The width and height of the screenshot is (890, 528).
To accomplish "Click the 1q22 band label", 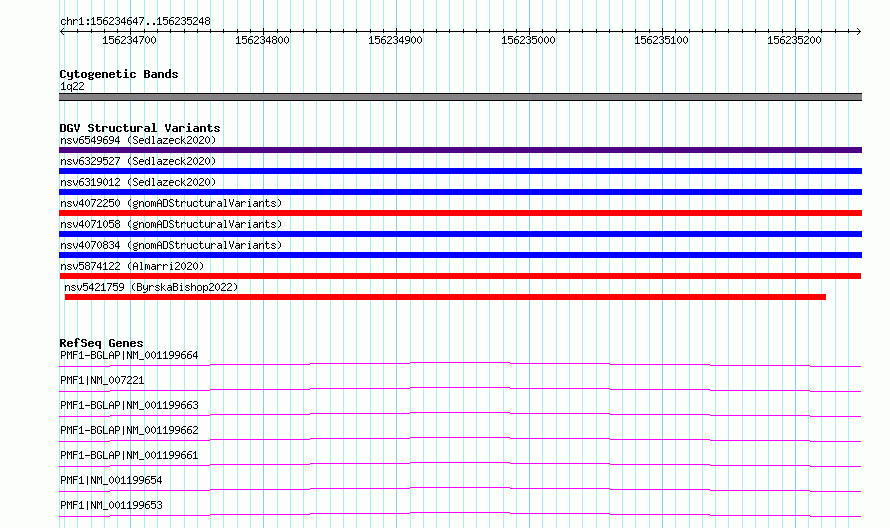I will click(x=72, y=86).
